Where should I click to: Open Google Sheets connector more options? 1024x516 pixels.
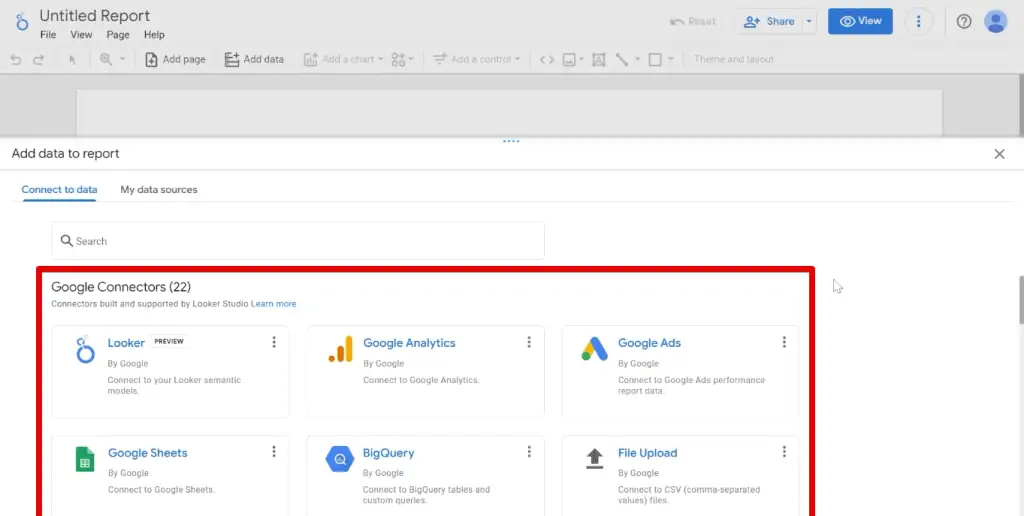pos(274,451)
